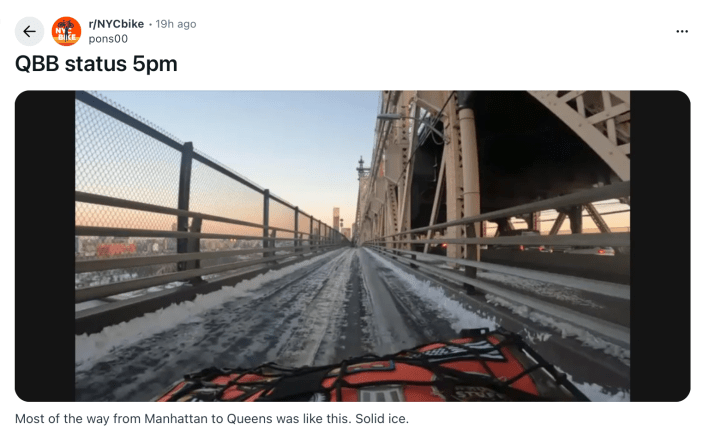Click the left black letterbox bar of video

click(45, 246)
